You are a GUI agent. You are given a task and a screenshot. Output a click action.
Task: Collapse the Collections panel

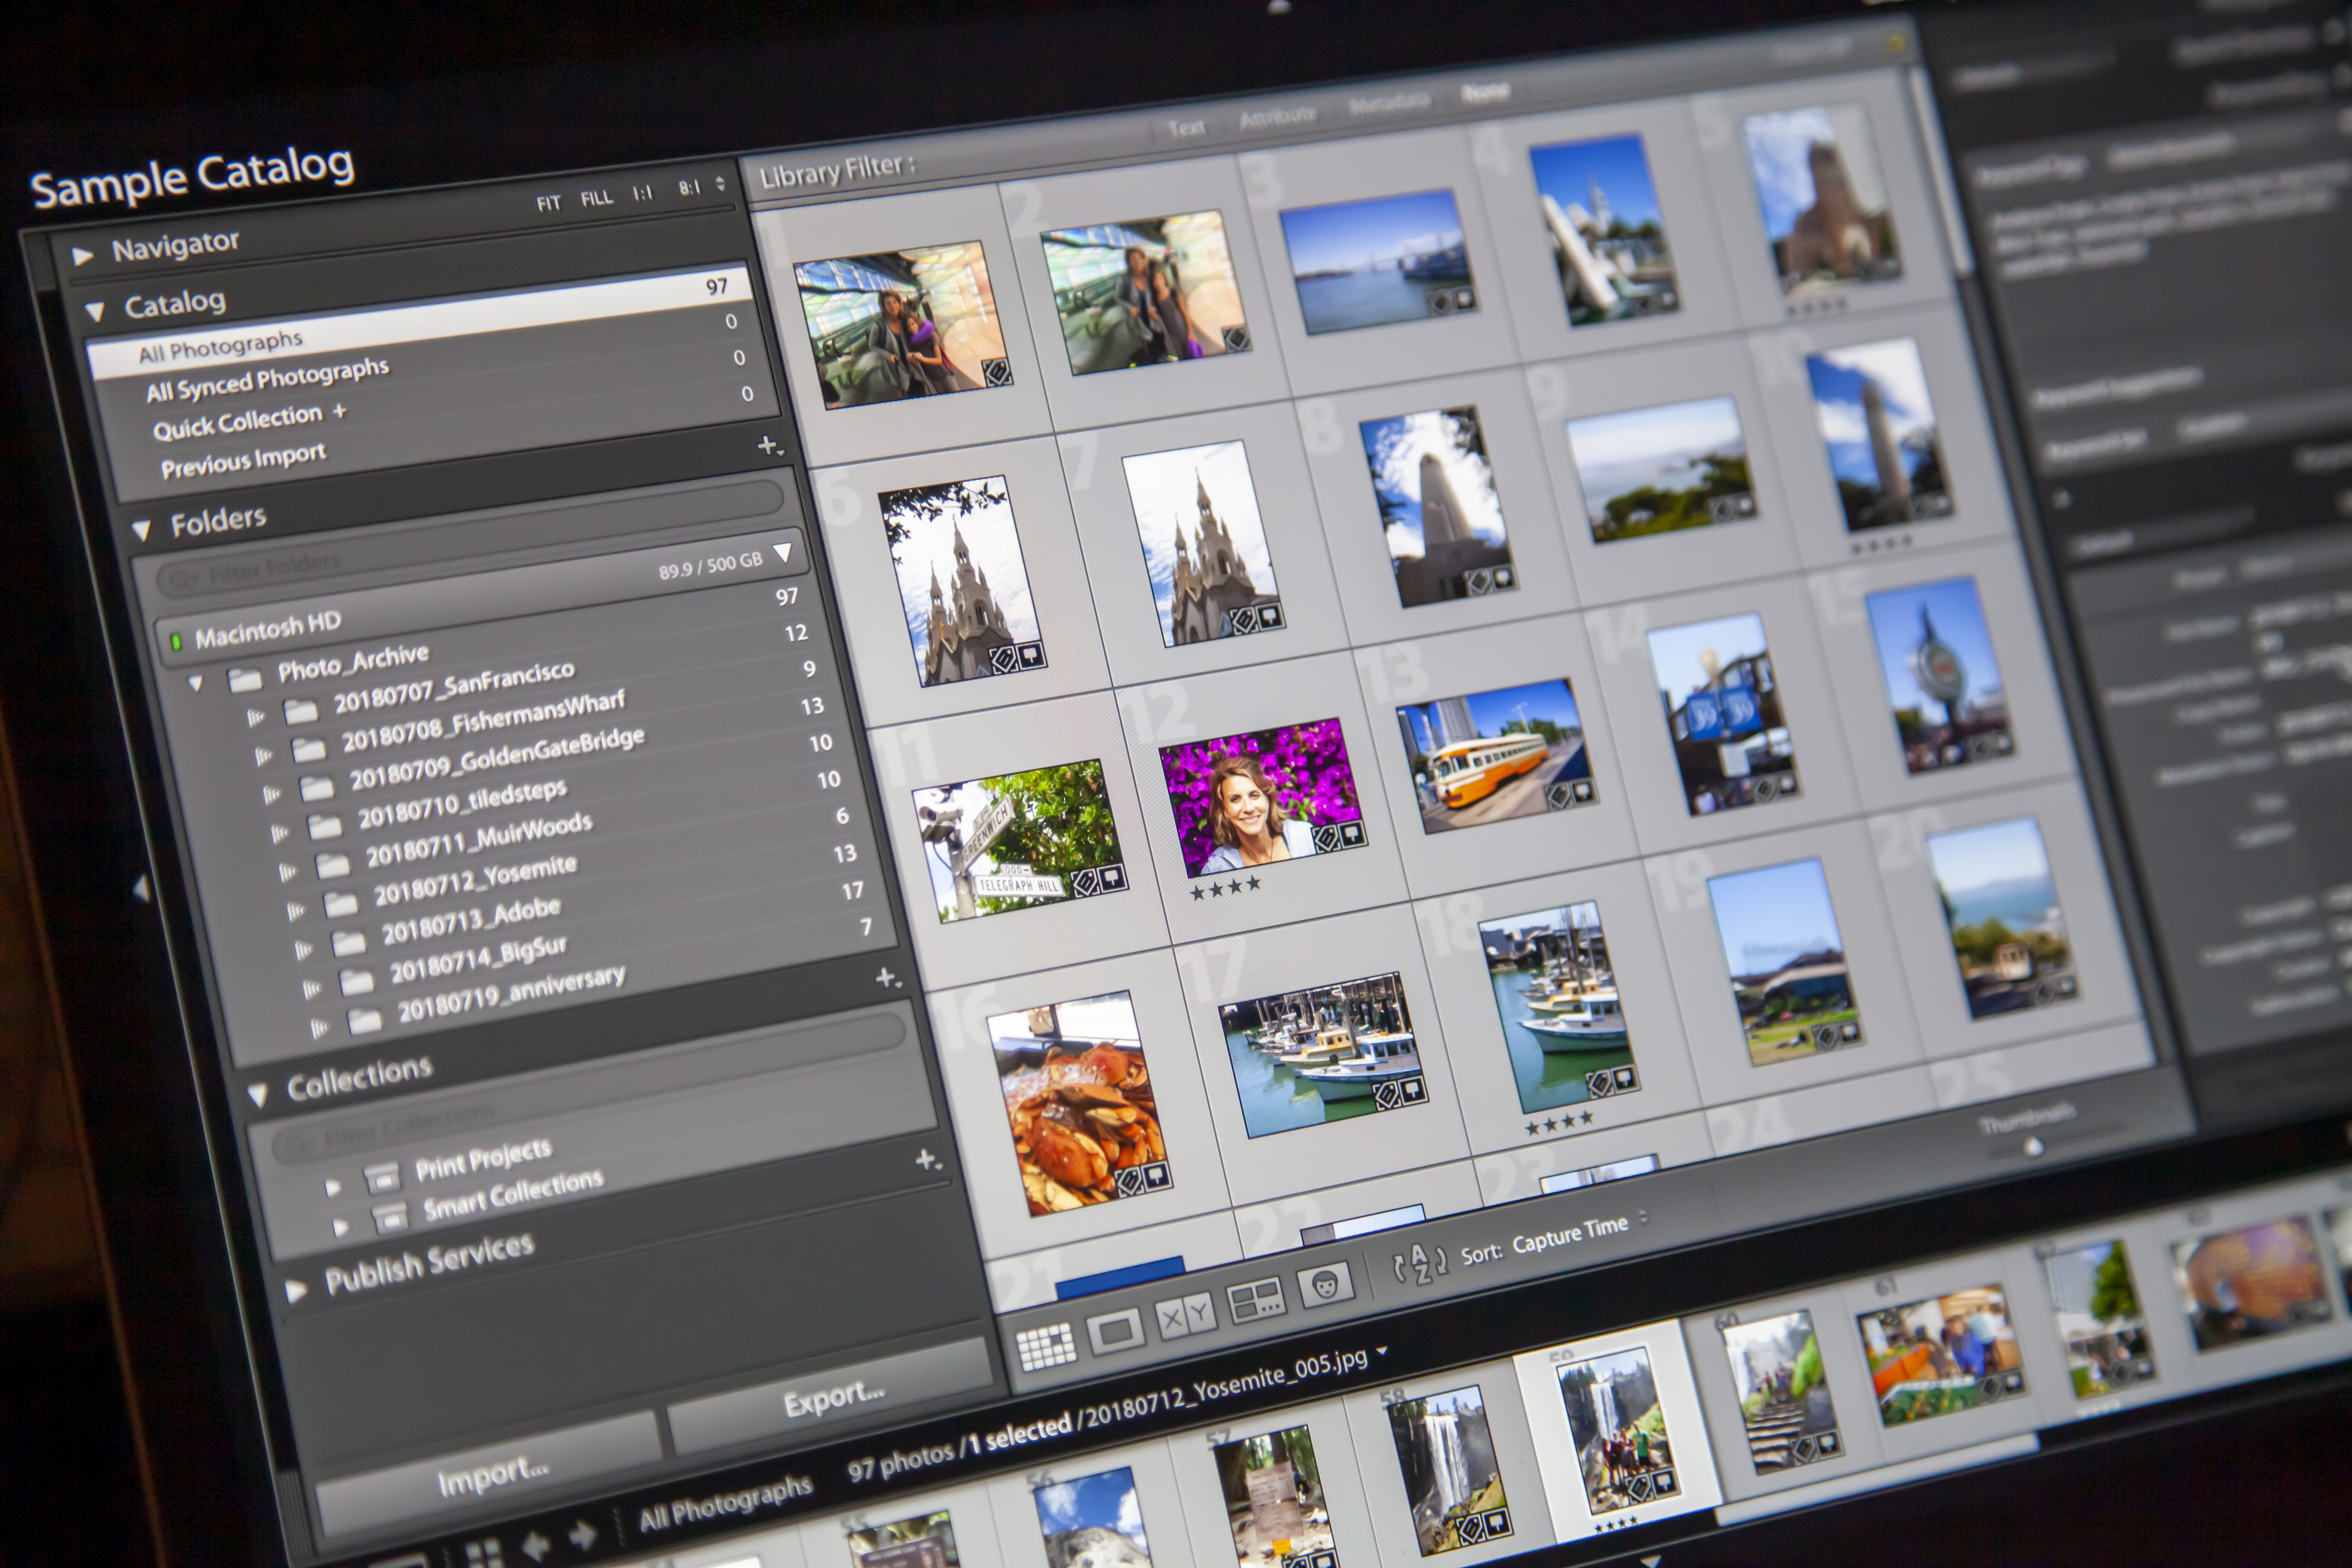tap(258, 1095)
